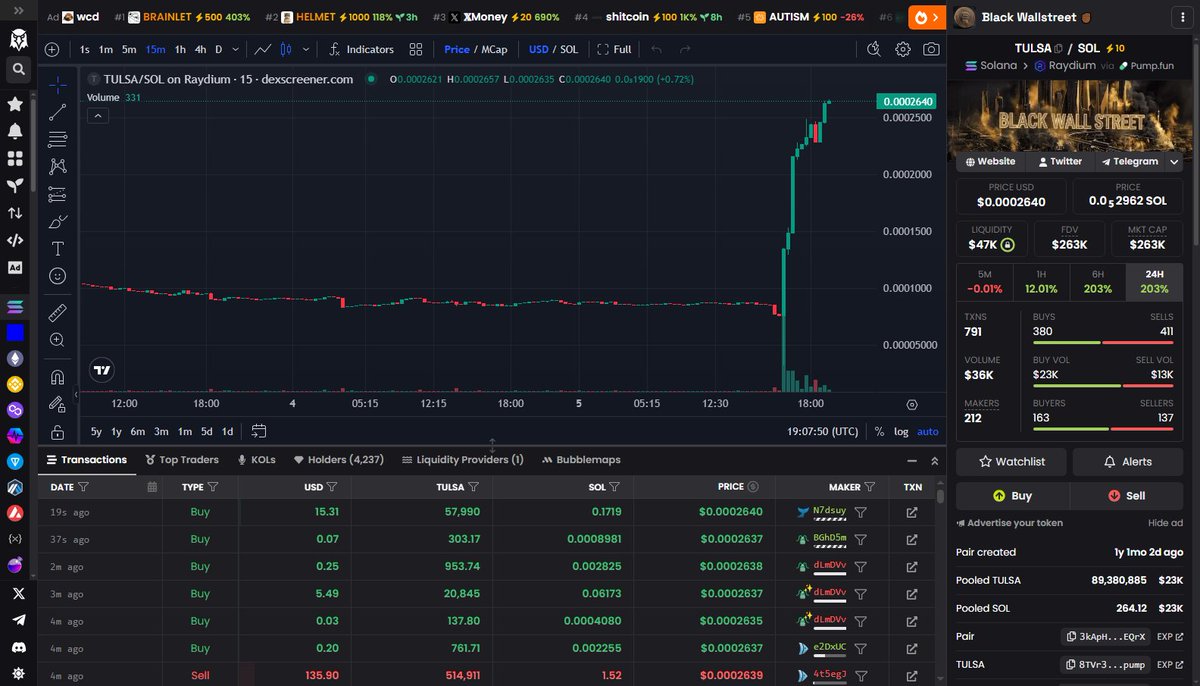Select Ethereum chain icon in sidebar
The image size is (1200, 686).
(15, 358)
